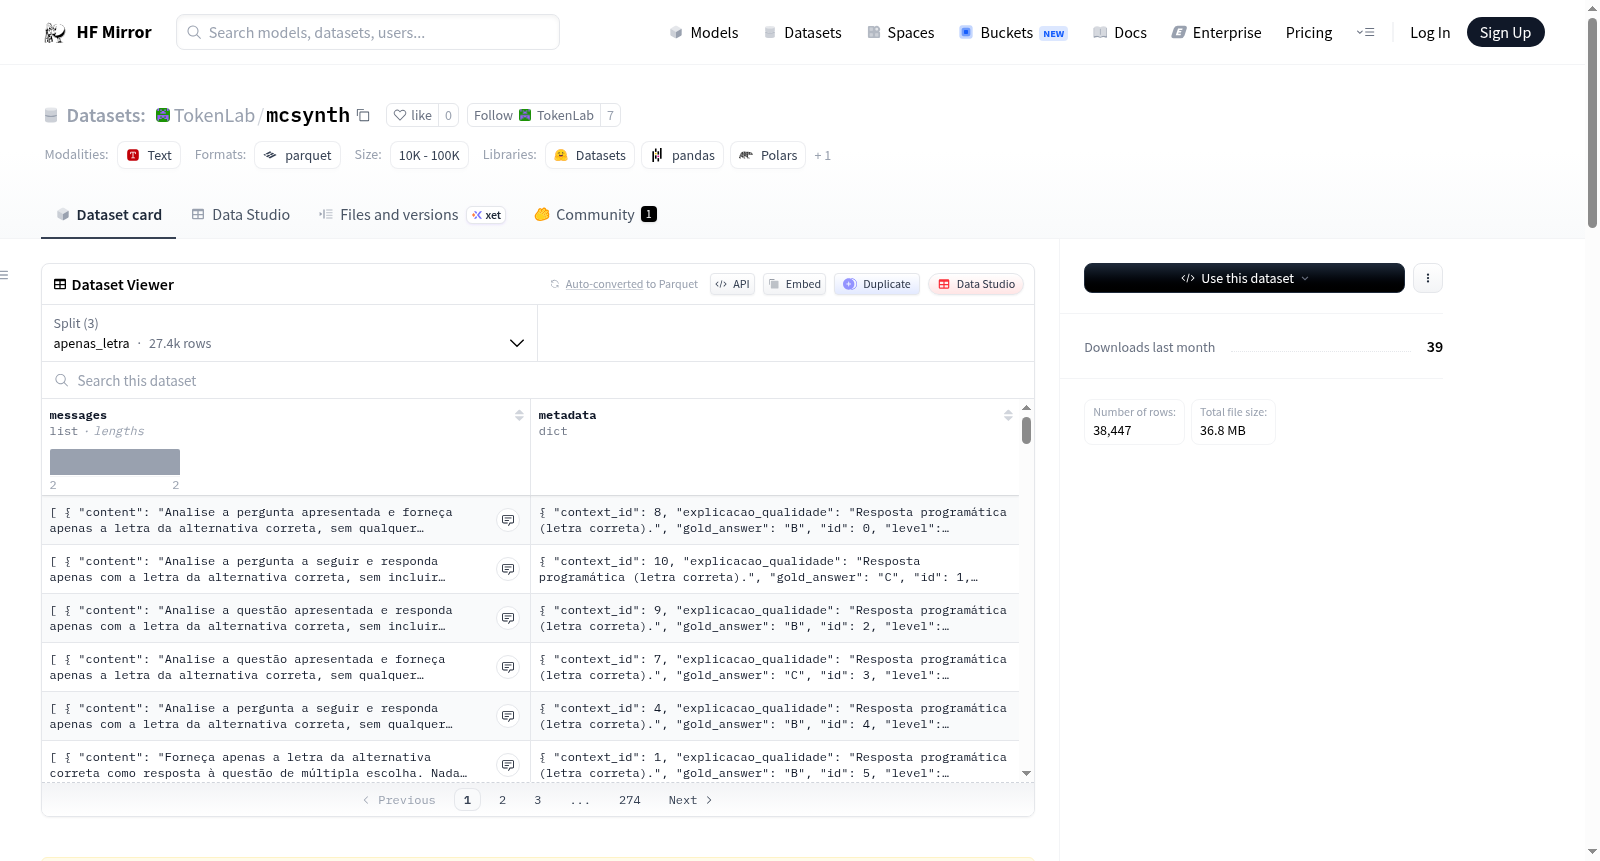
Task: Open message preview for row with context_id 4
Action: pos(508,716)
